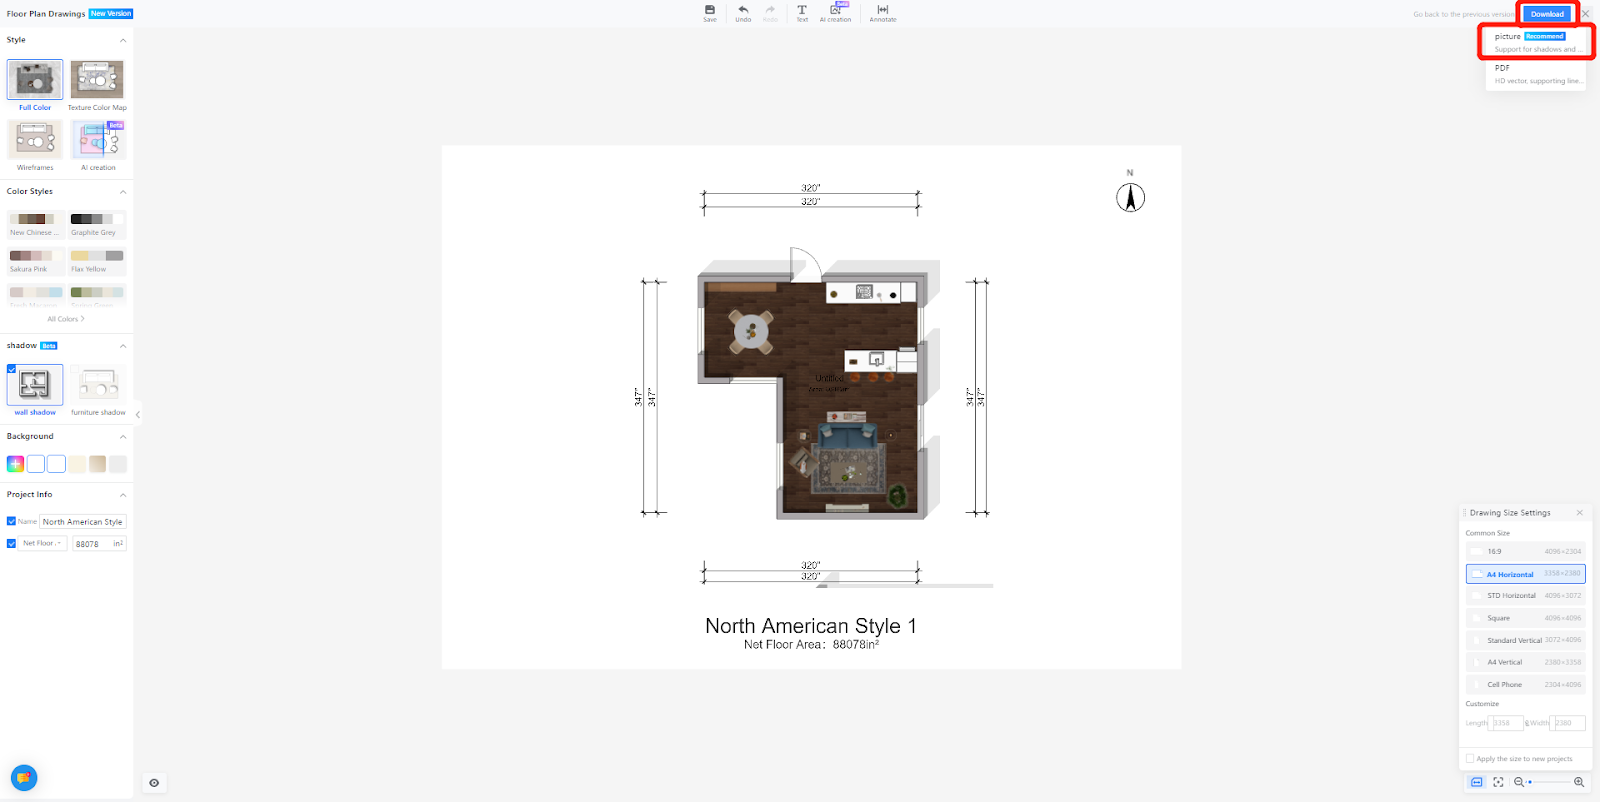Collapse the Color Styles section
Viewport: 1600px width, 802px height.
coord(123,192)
